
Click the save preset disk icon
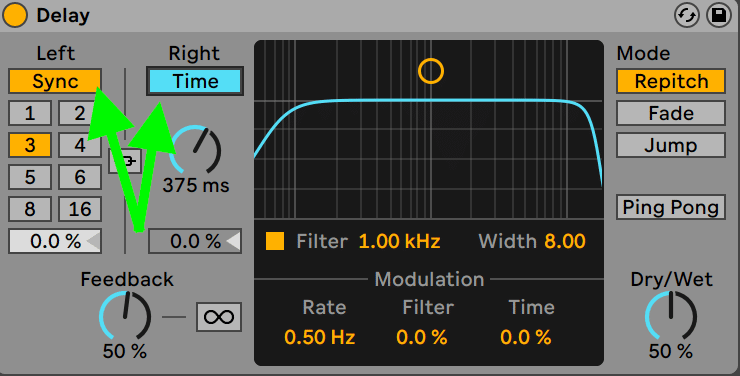pos(719,16)
